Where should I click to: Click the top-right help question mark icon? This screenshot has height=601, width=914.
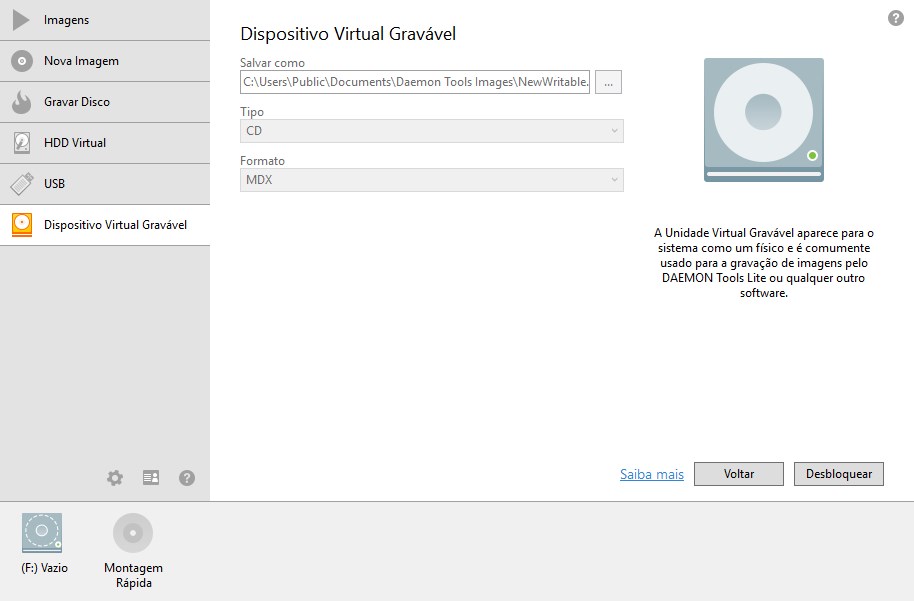[896, 18]
